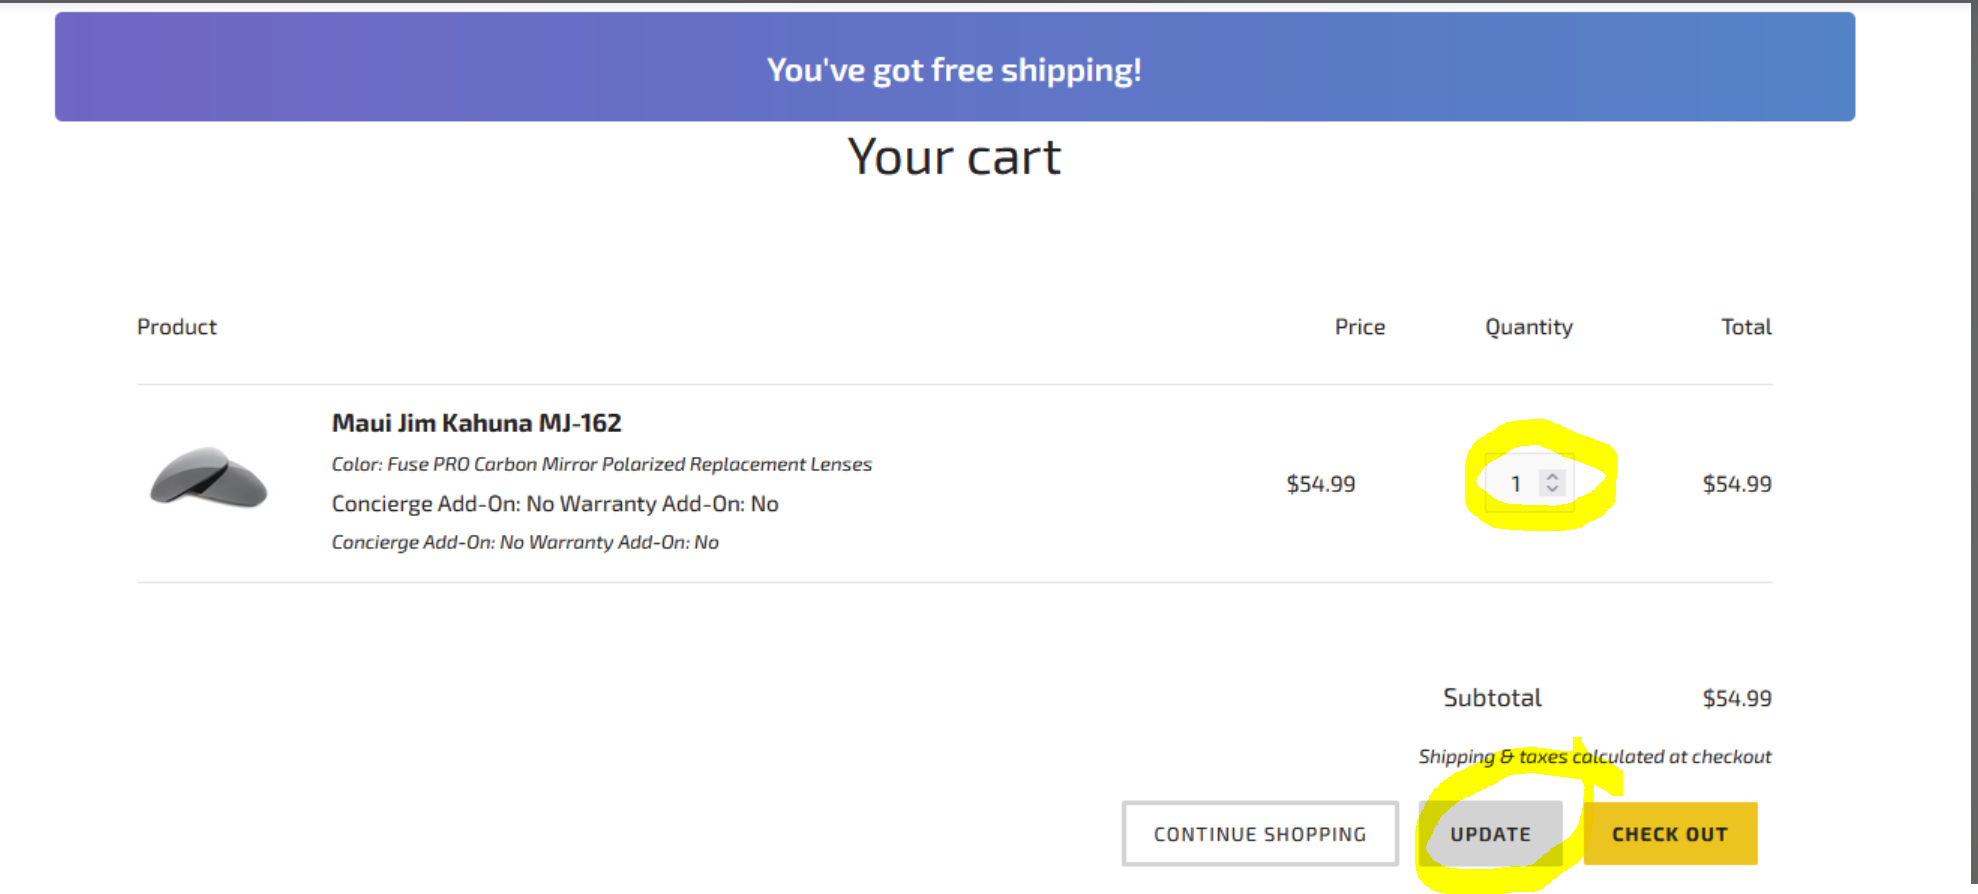
Task: Click the quantity number input field
Action: (1517, 484)
